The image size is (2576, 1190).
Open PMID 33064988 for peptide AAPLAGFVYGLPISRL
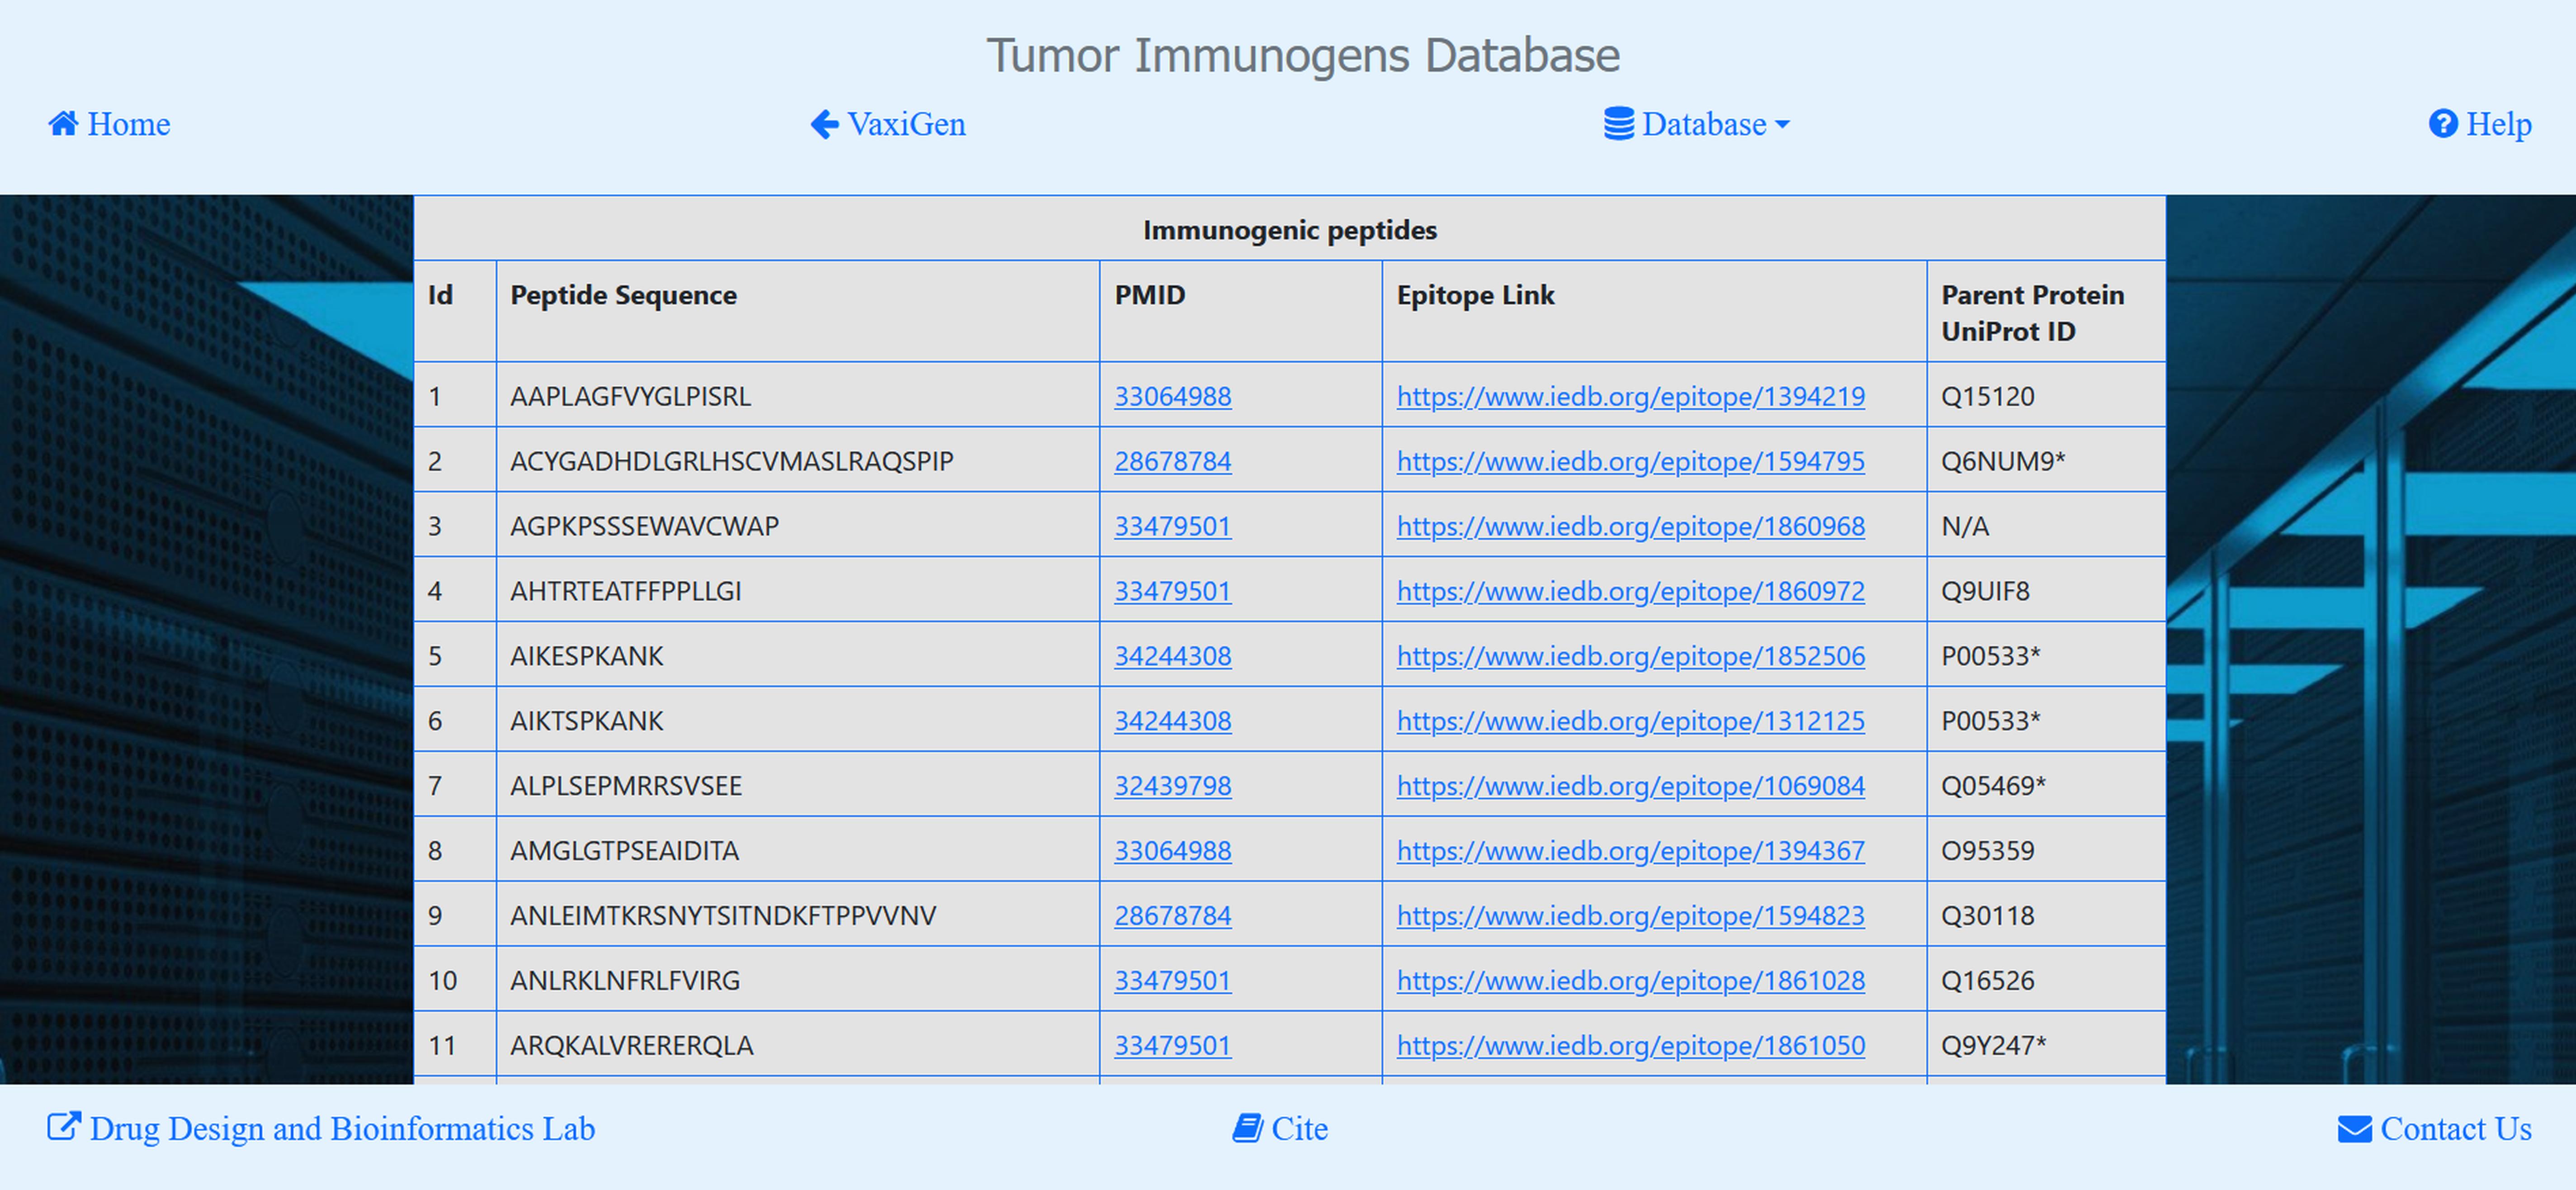click(1172, 396)
